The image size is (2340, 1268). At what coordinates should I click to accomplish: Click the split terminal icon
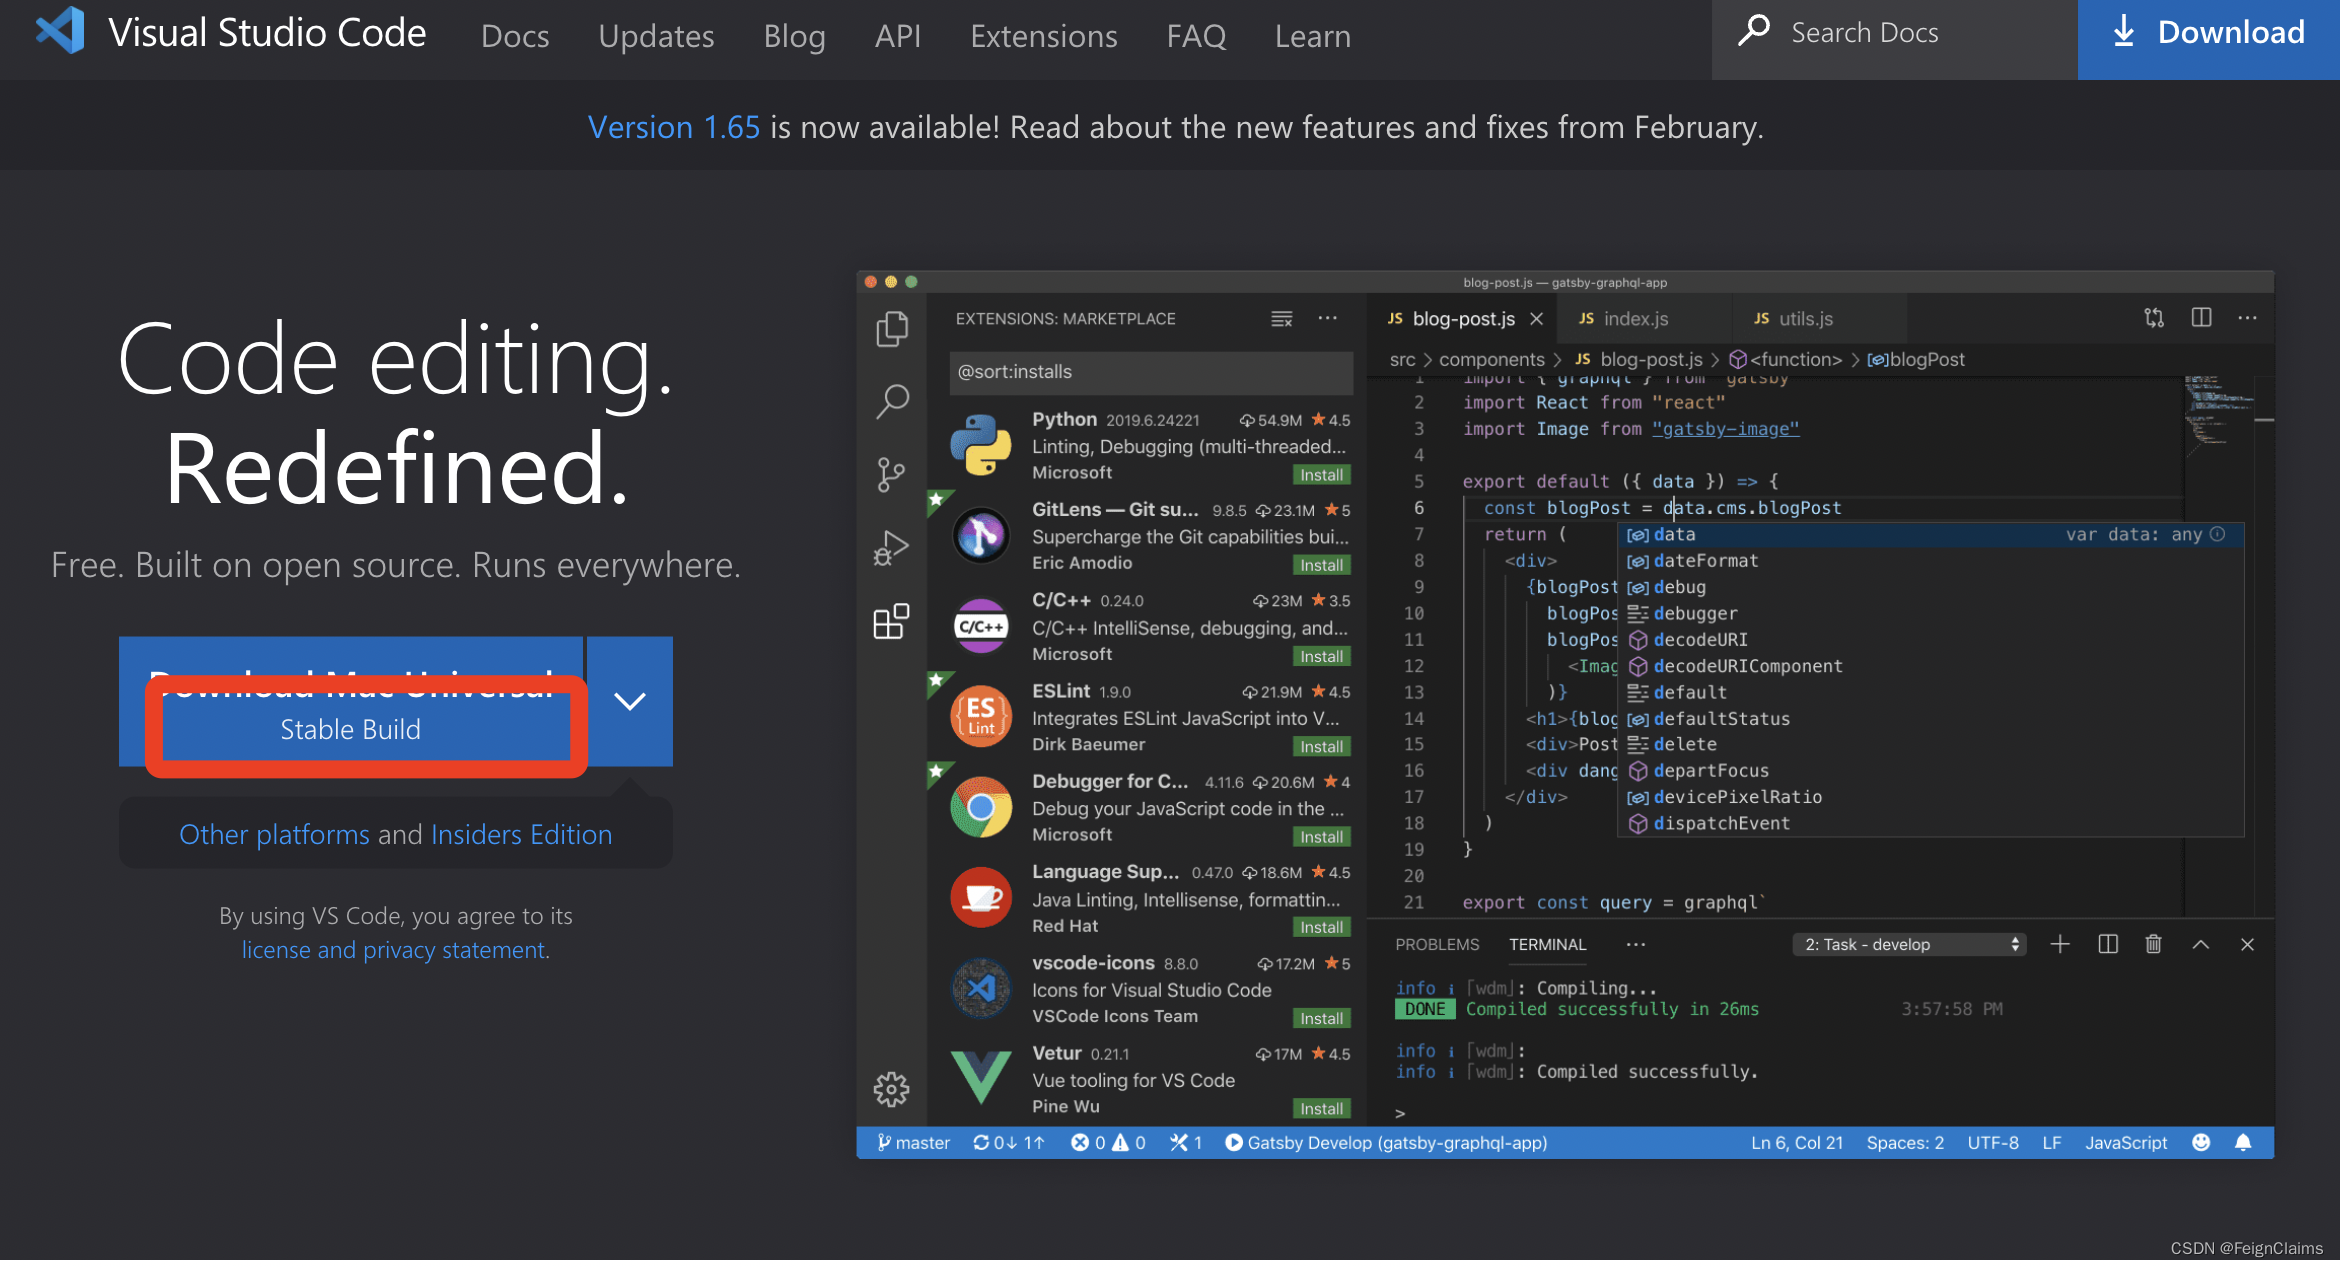(2108, 944)
